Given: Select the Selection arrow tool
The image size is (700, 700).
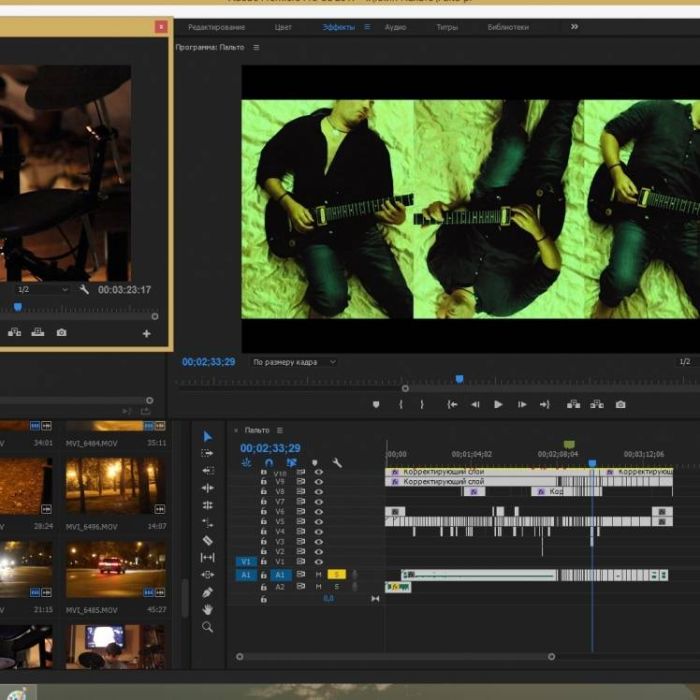Looking at the screenshot, I should [x=208, y=436].
